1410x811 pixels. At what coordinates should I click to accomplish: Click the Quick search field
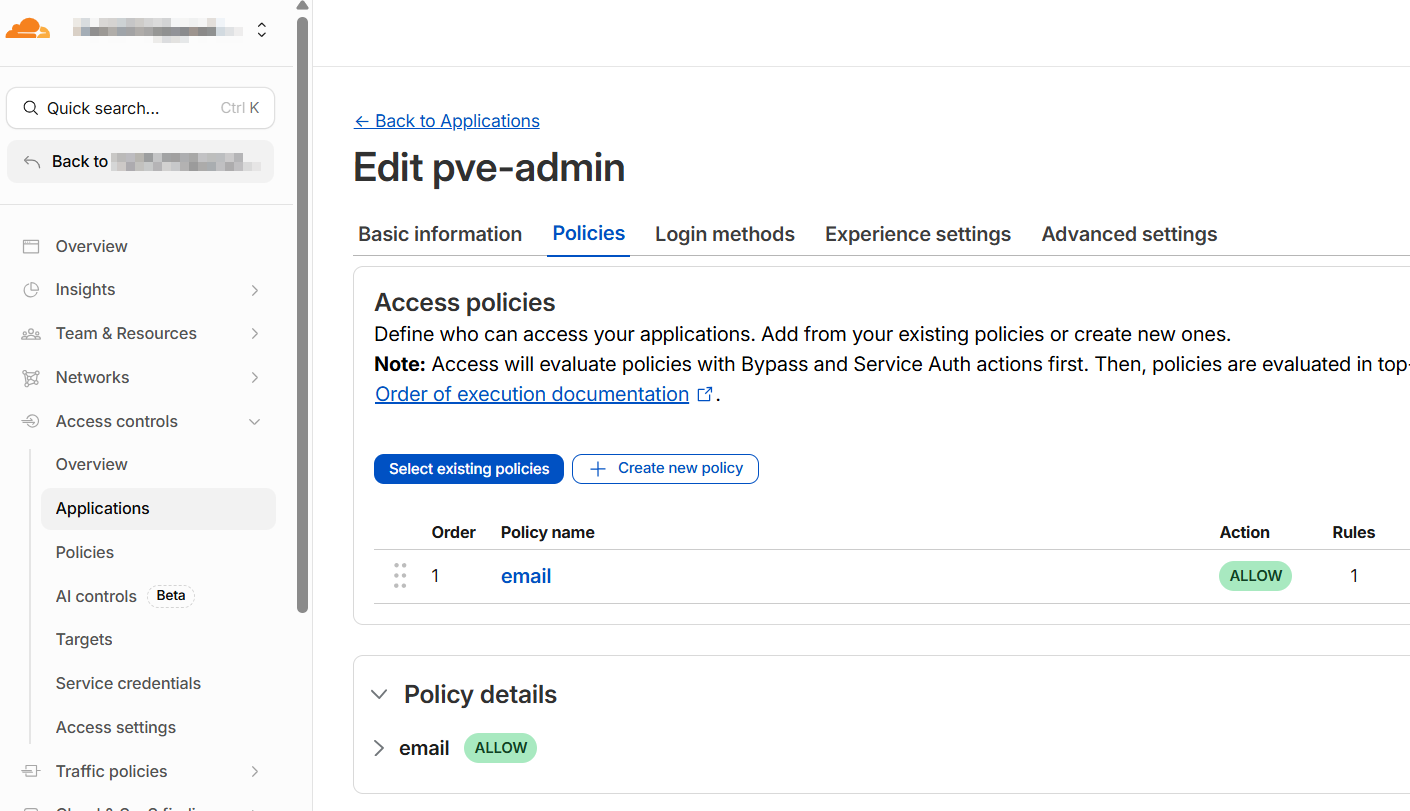pos(141,108)
